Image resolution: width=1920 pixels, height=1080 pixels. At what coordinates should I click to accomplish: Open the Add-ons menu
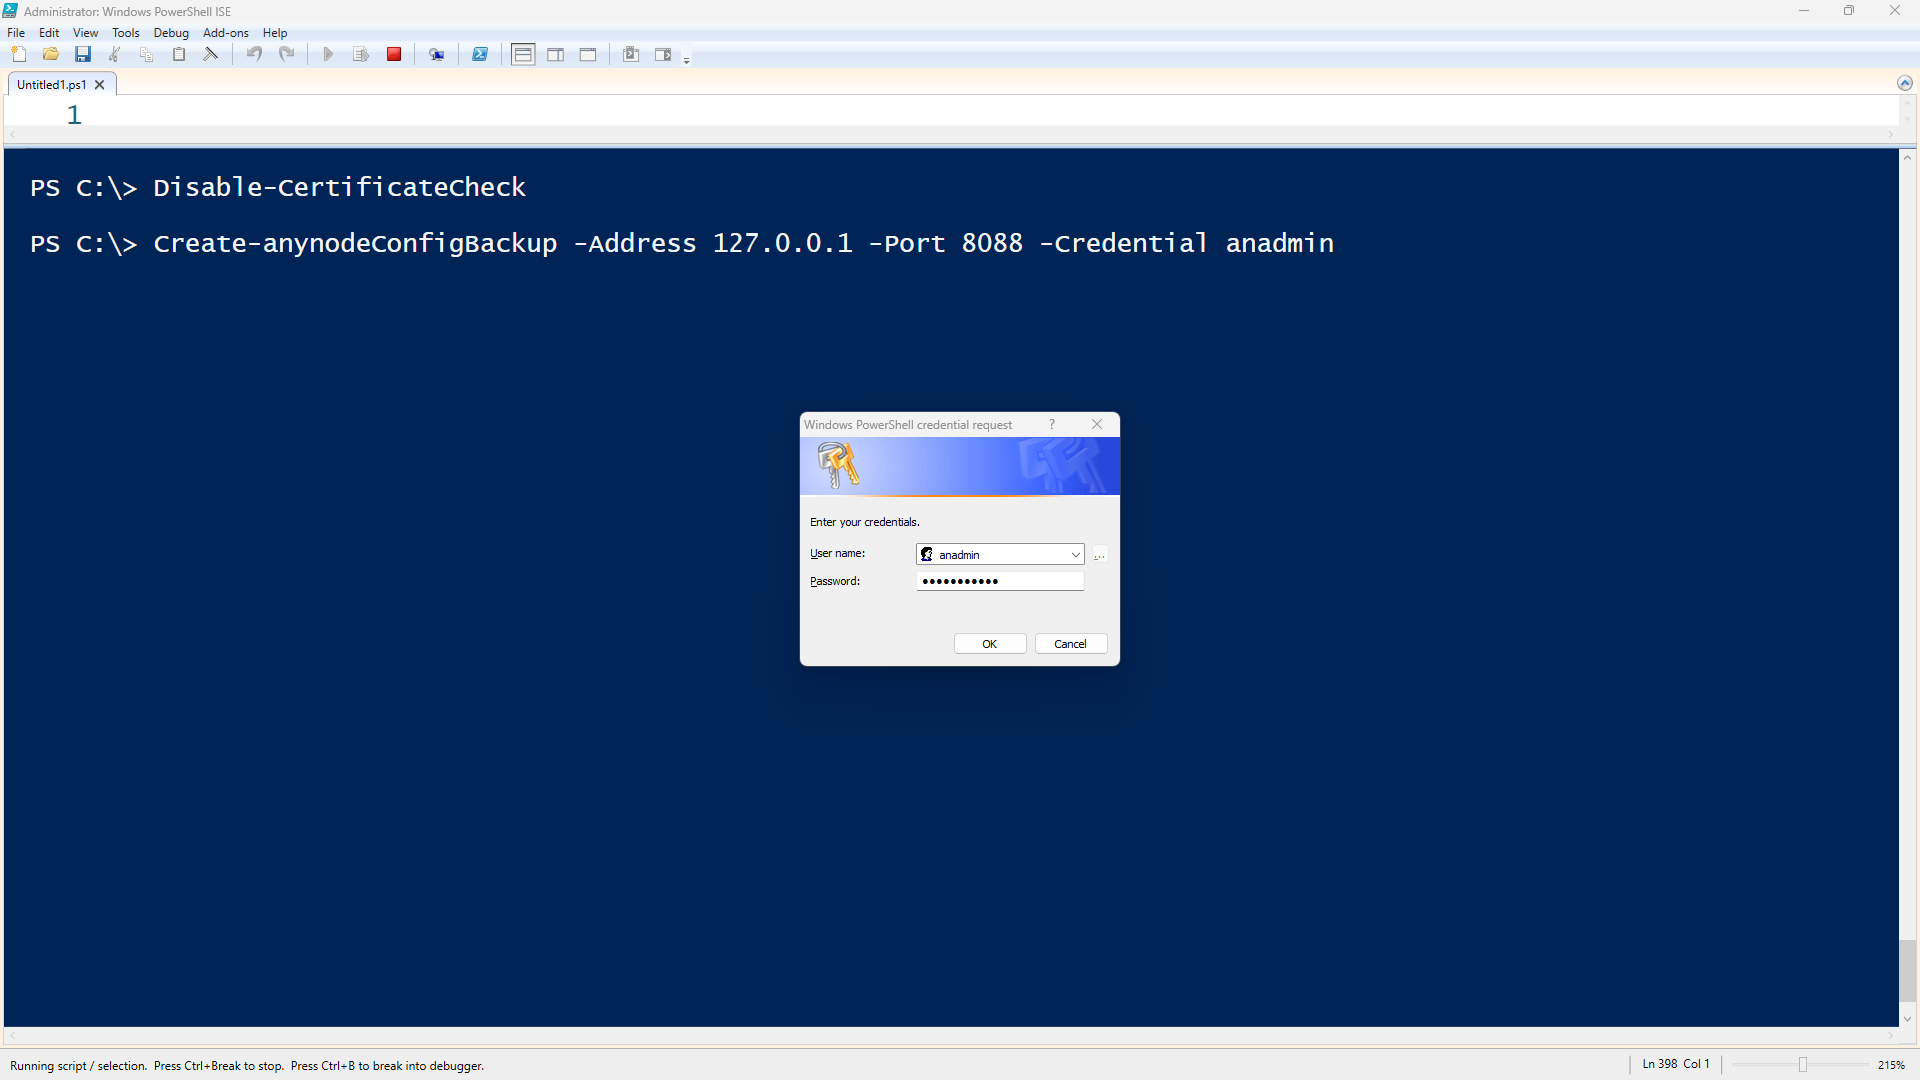226,32
